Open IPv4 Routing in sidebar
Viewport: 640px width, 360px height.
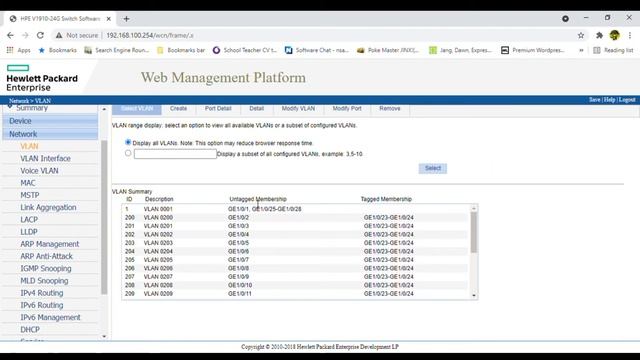click(x=42, y=293)
